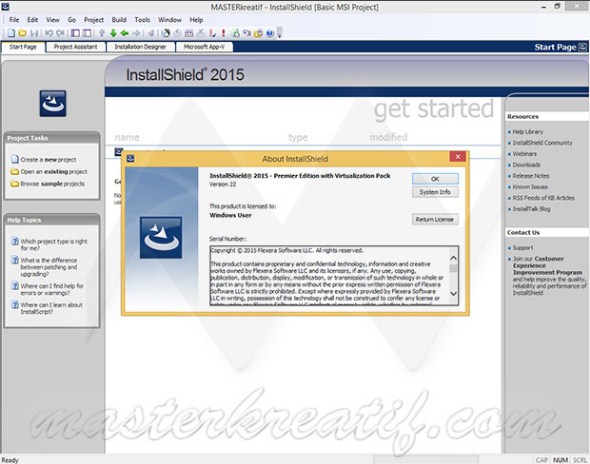Click OK in About InstallShield dialog
This screenshot has width=590, height=464.
(x=435, y=179)
